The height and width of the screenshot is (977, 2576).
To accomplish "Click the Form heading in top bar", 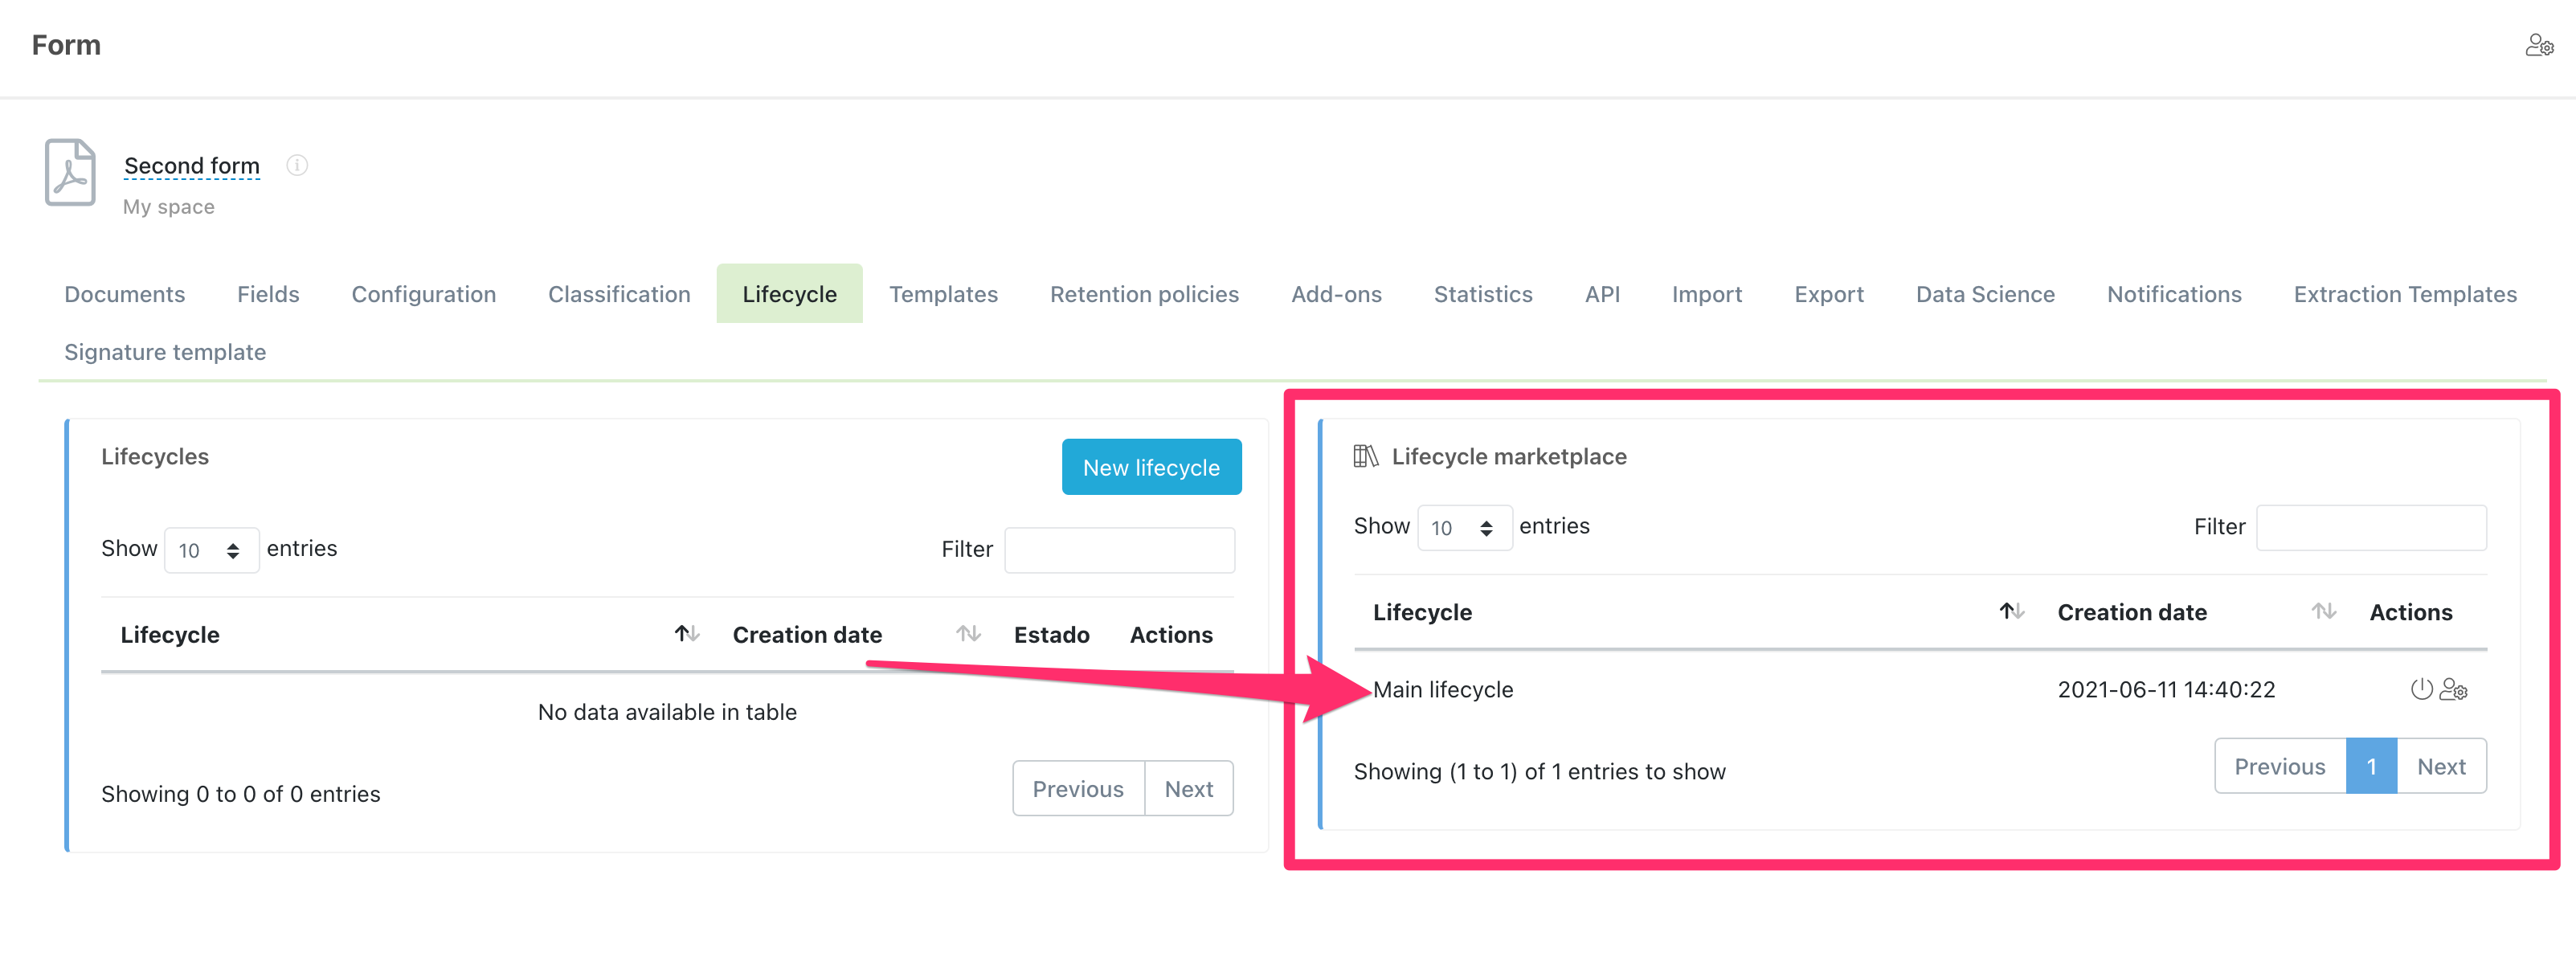I will tap(66, 45).
